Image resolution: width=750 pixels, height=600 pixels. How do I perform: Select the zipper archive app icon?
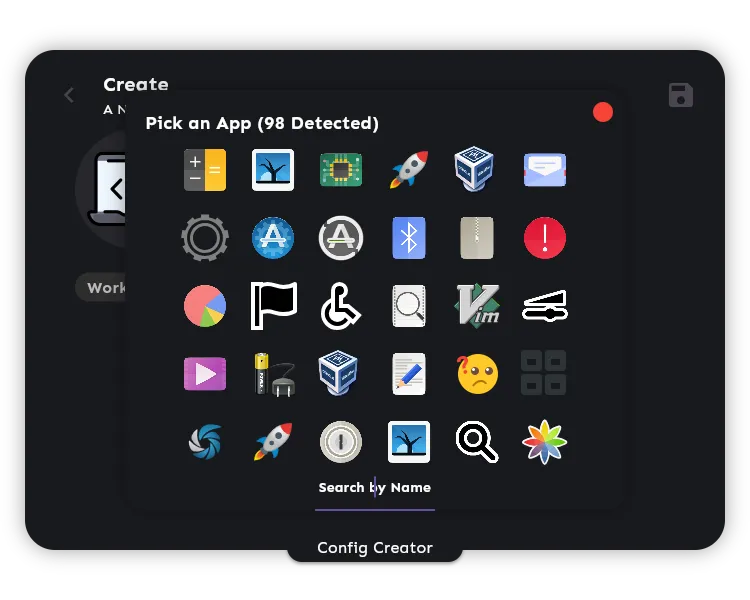click(476, 238)
